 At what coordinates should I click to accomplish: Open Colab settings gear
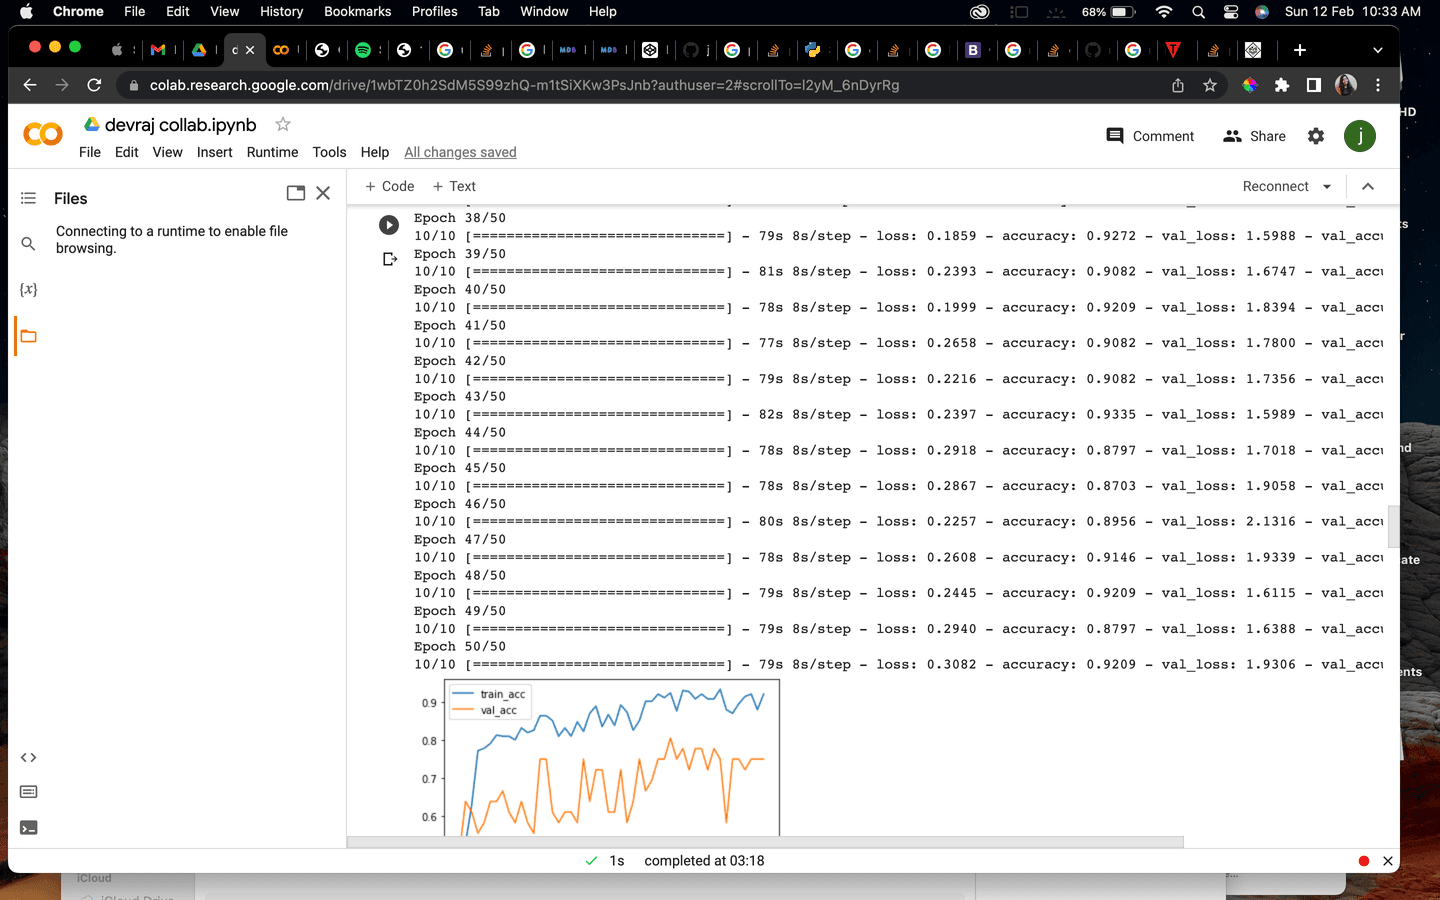tap(1316, 136)
